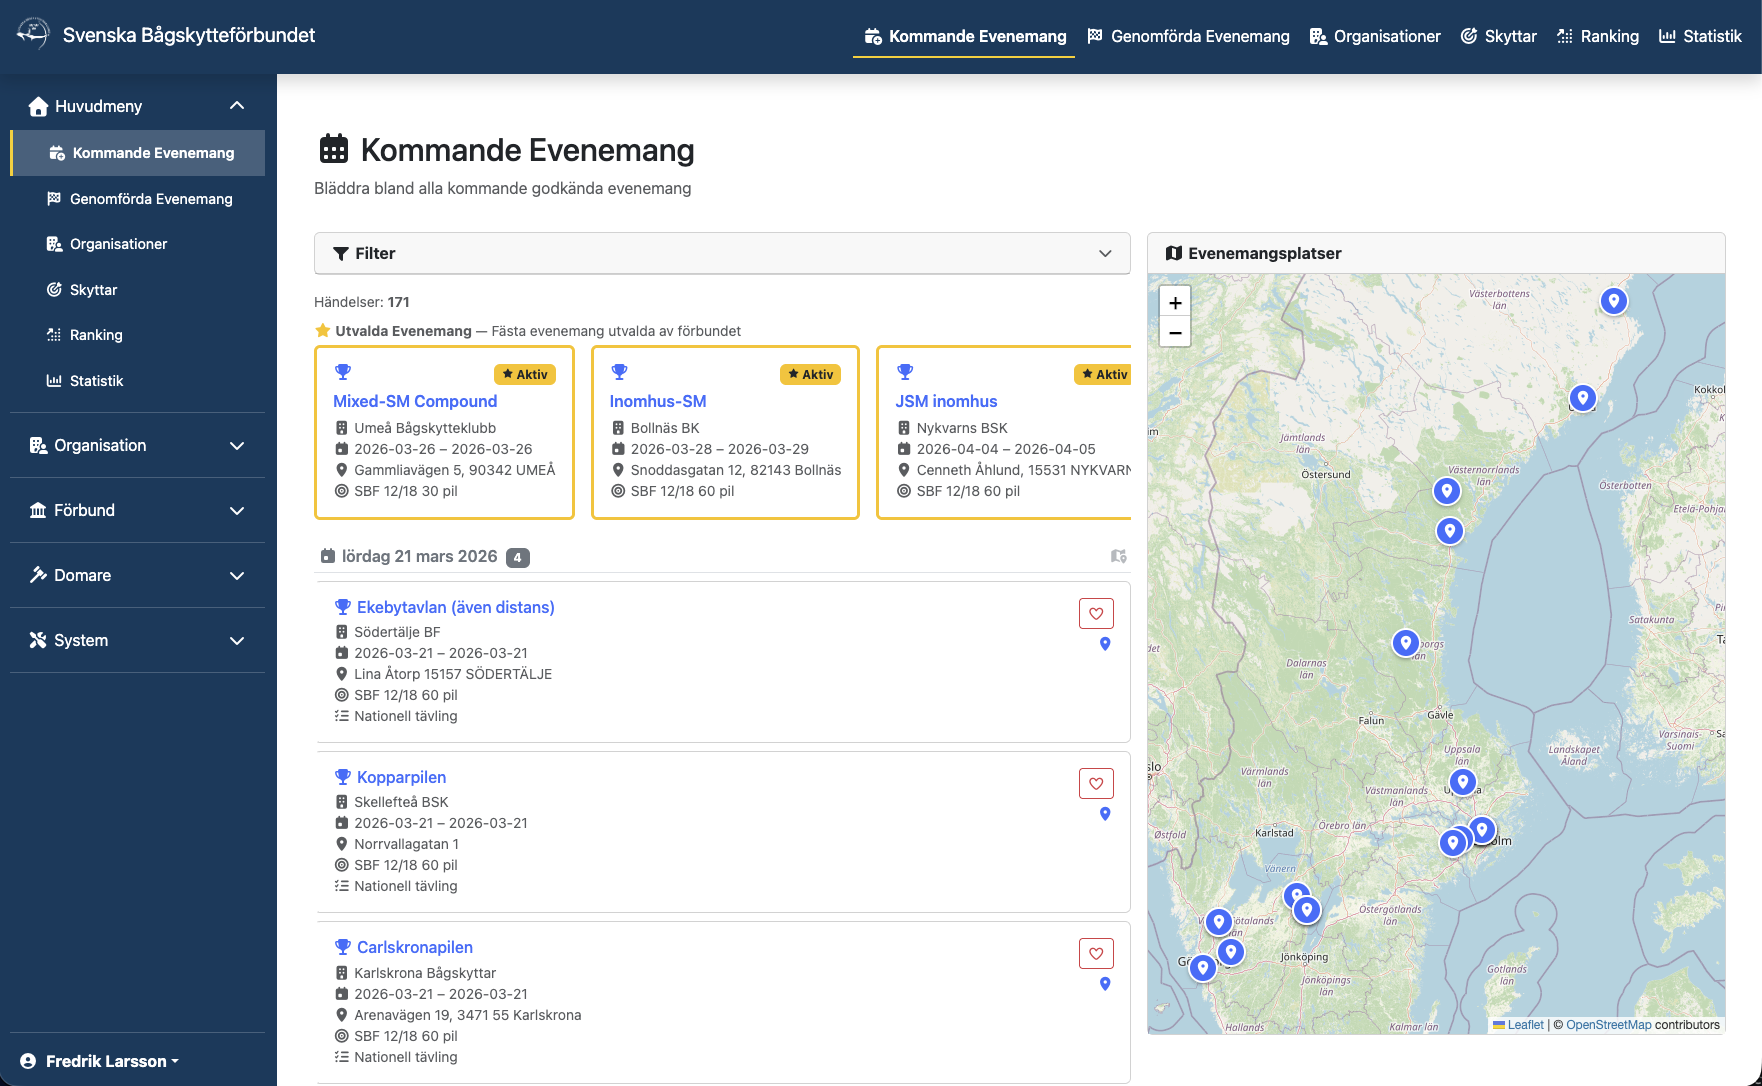Click the OpenStreetMap attribution link

coord(1608,1025)
